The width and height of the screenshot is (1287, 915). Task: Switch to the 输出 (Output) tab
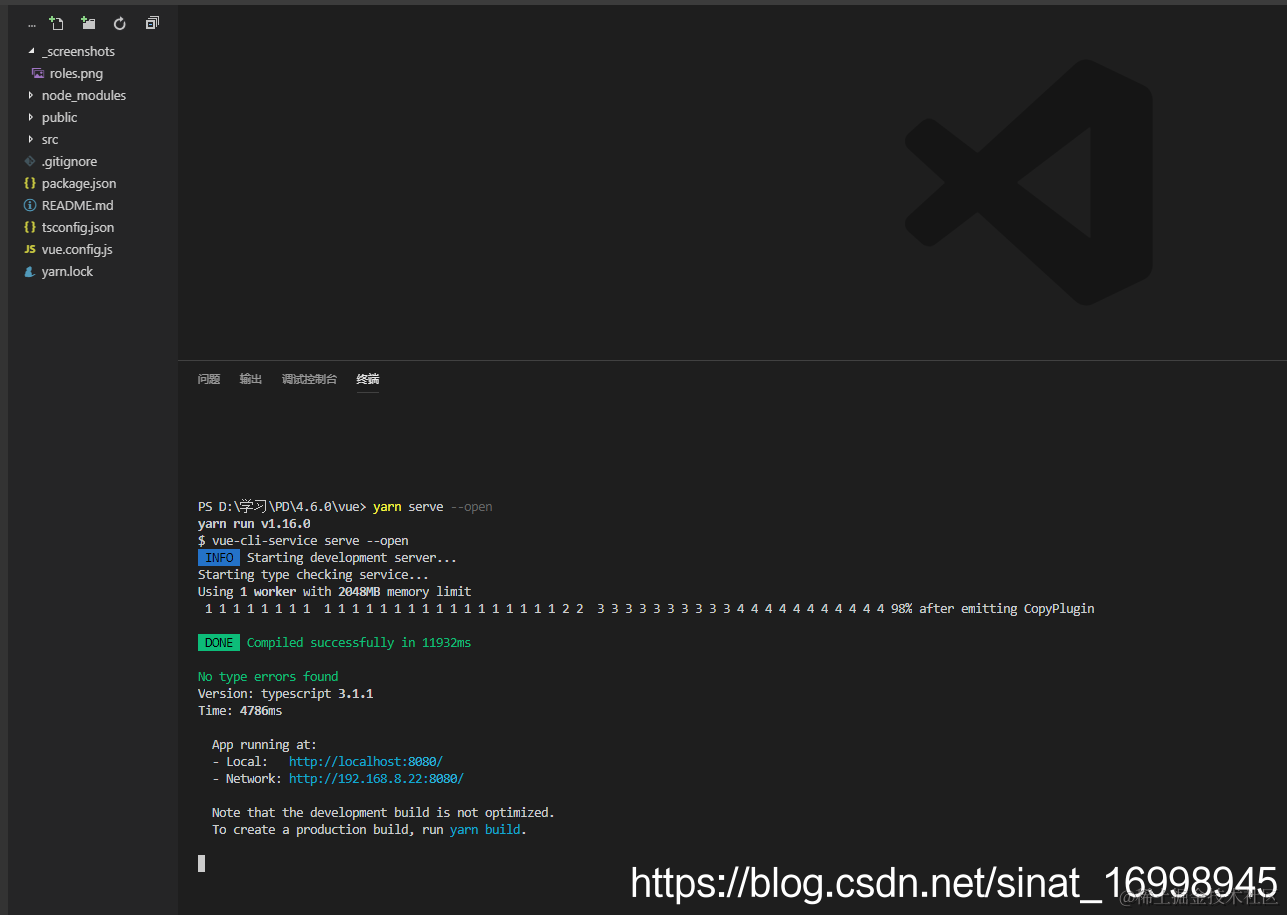[251, 379]
